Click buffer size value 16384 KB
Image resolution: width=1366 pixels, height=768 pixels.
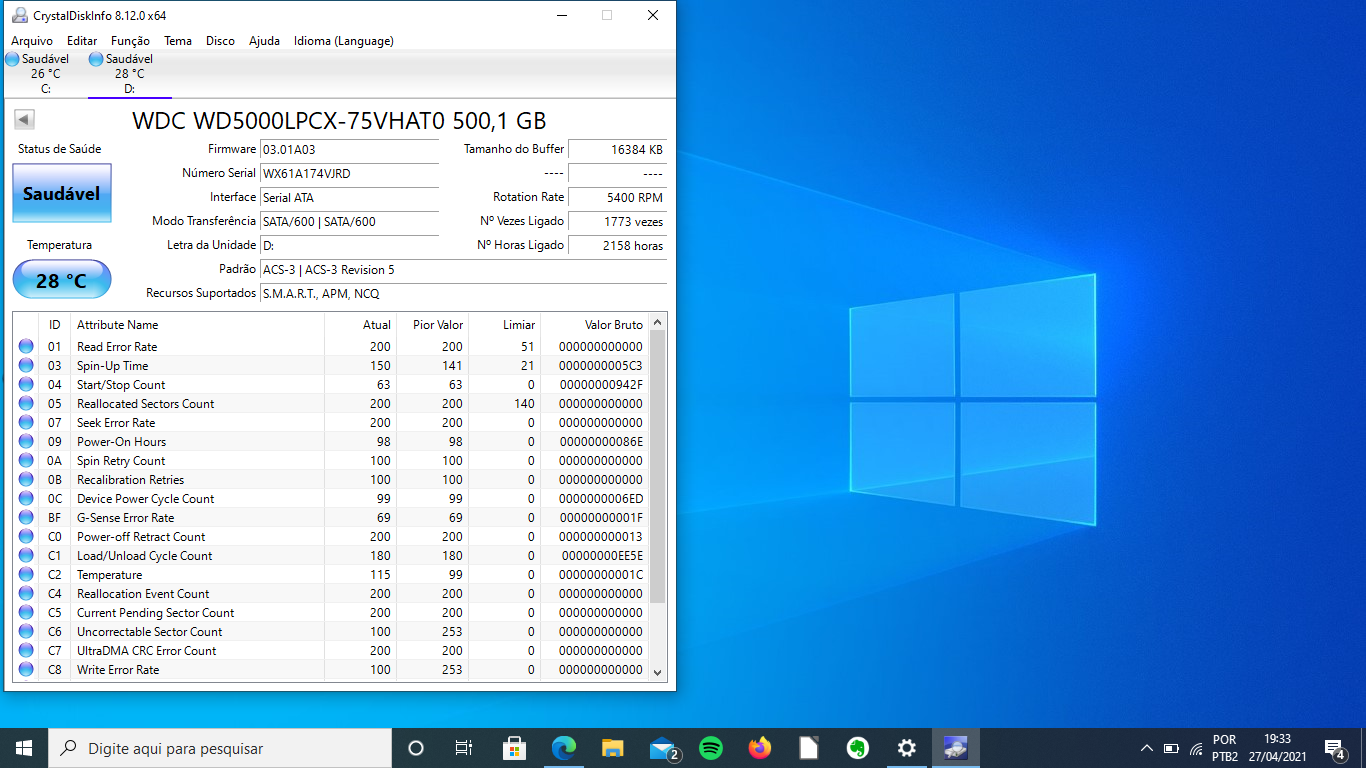coord(617,149)
